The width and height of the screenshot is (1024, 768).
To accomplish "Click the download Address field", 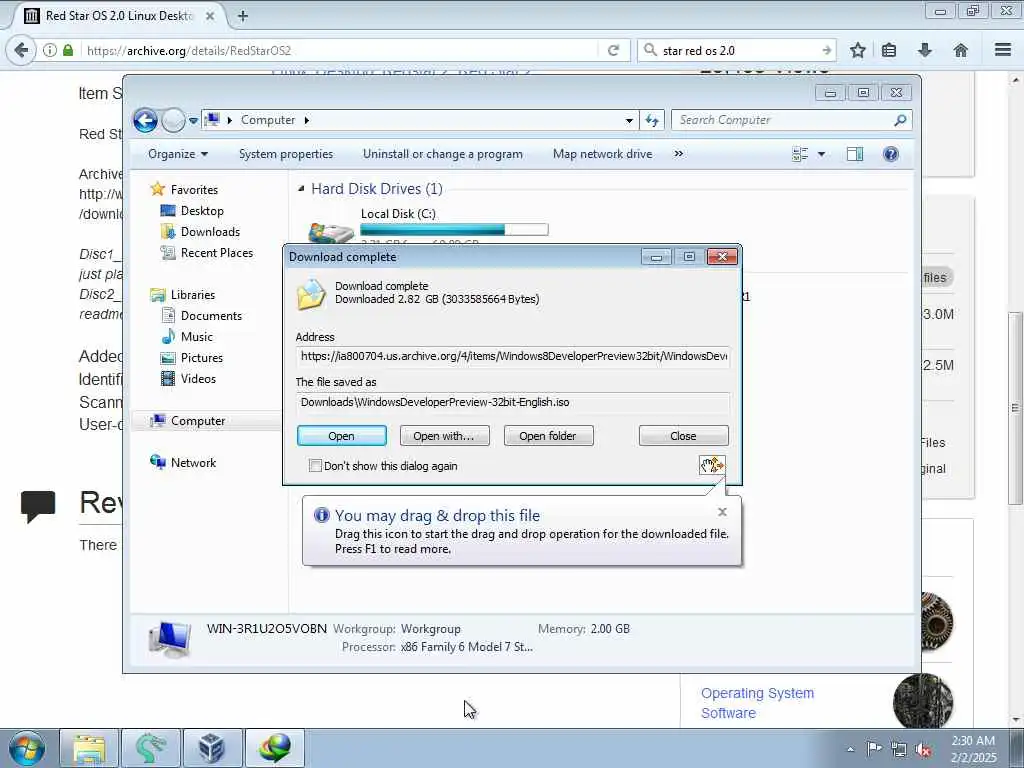I will 513,357.
